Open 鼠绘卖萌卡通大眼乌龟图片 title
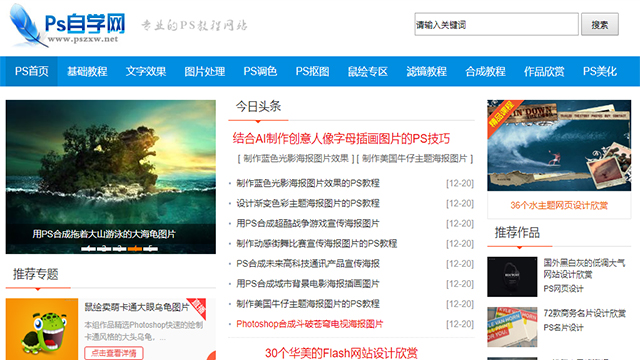Viewport: 640px width, 360px height. click(137, 307)
